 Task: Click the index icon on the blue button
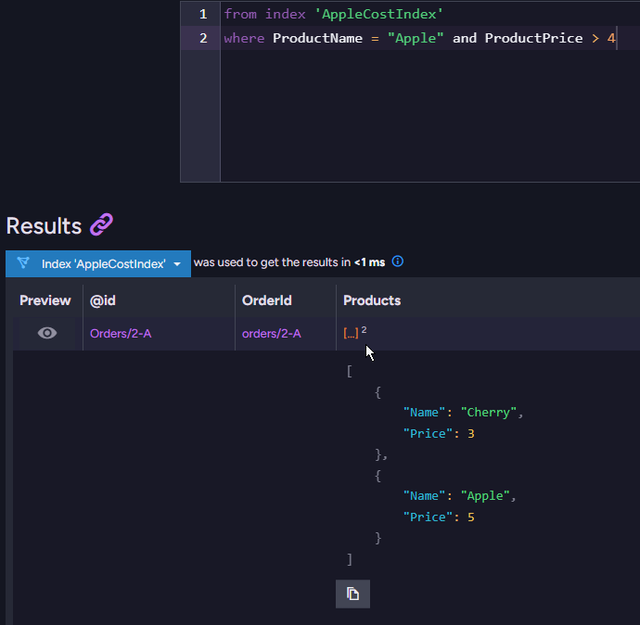[x=24, y=263]
